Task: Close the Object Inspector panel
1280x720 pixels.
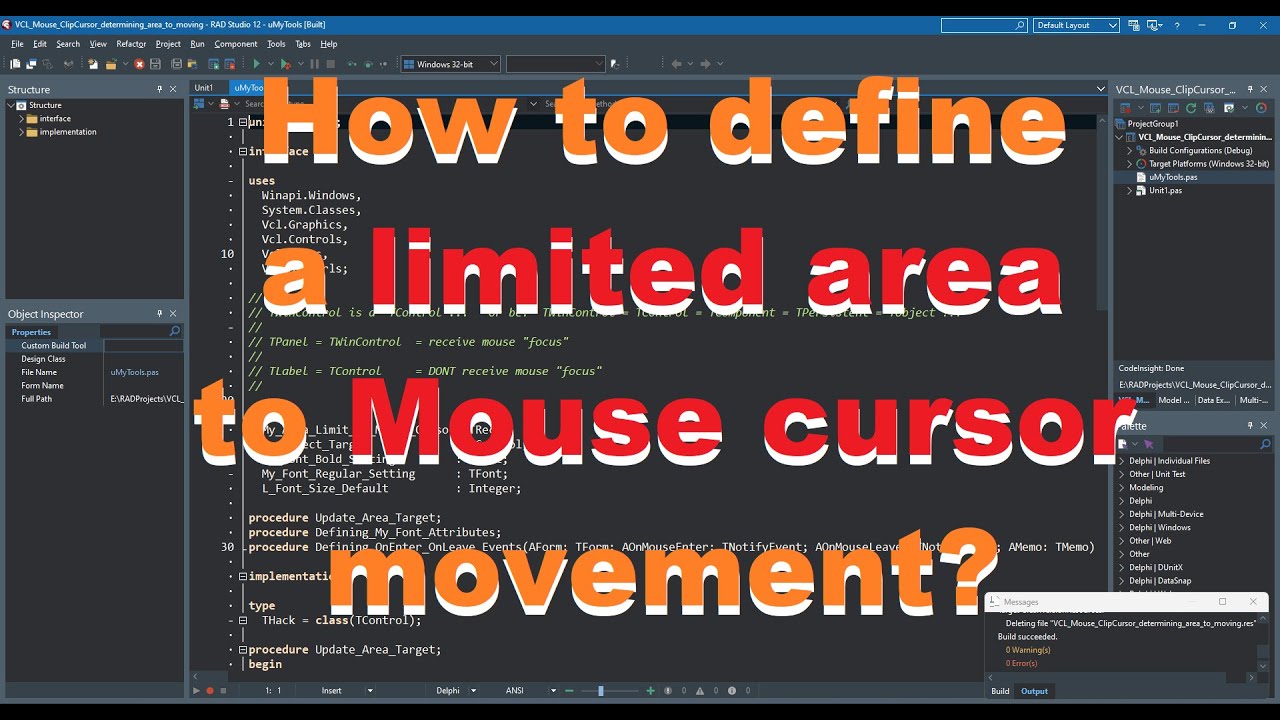Action: [x=173, y=314]
